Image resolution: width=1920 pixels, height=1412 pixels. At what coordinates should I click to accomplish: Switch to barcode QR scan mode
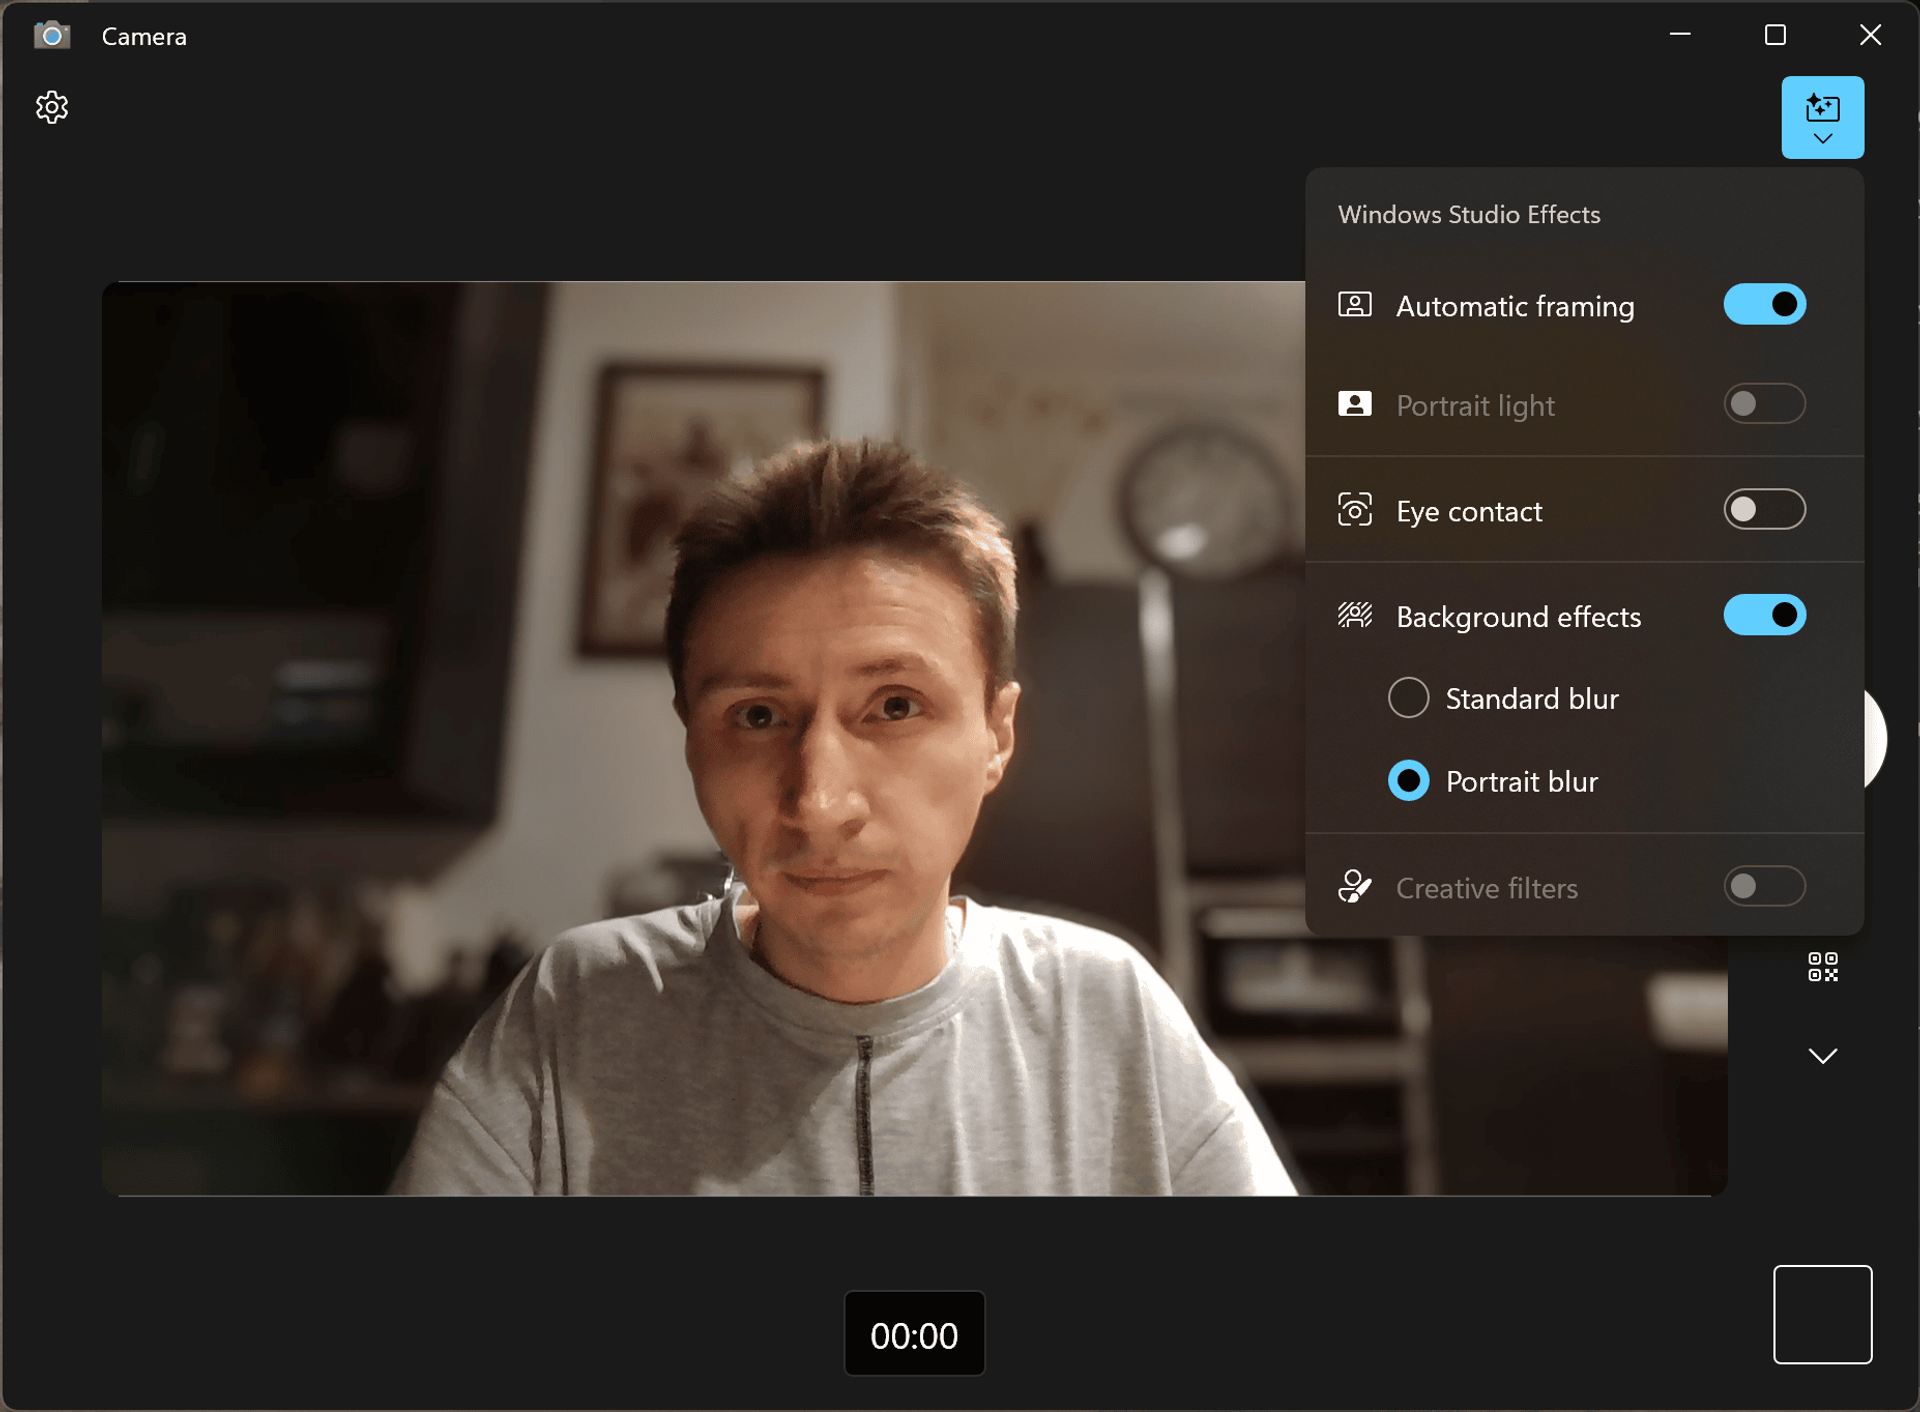[x=1822, y=967]
